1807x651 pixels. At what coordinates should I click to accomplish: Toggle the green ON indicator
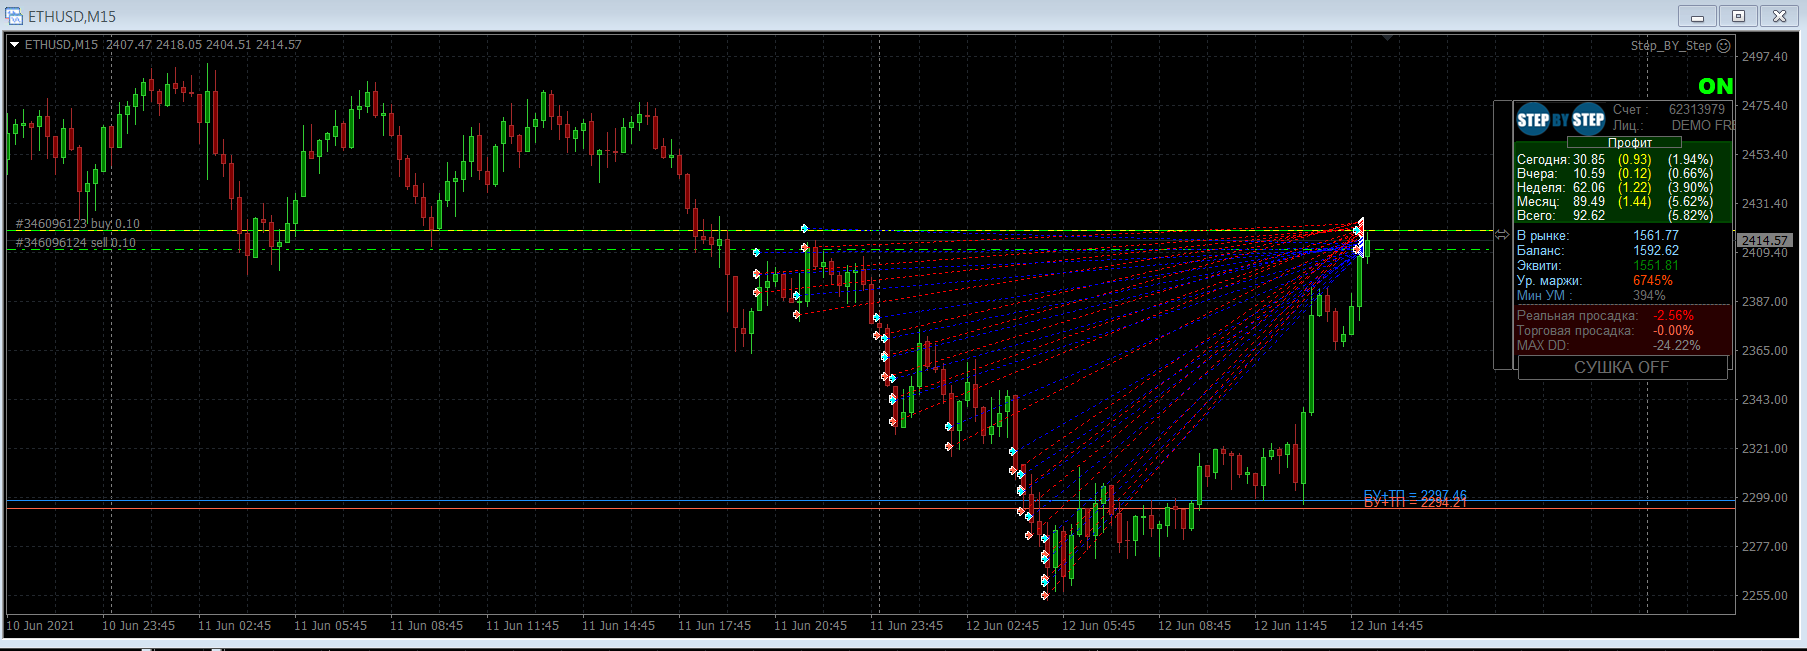(x=1715, y=87)
